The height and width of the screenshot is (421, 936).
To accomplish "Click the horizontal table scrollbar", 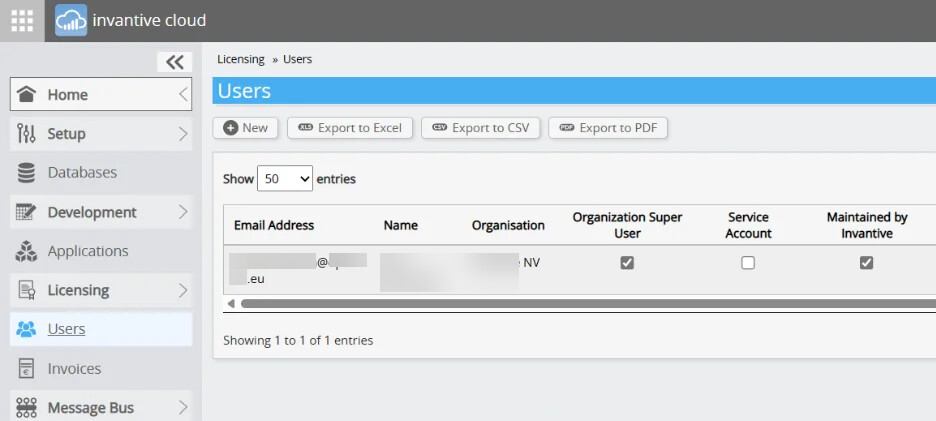I will click(588, 303).
